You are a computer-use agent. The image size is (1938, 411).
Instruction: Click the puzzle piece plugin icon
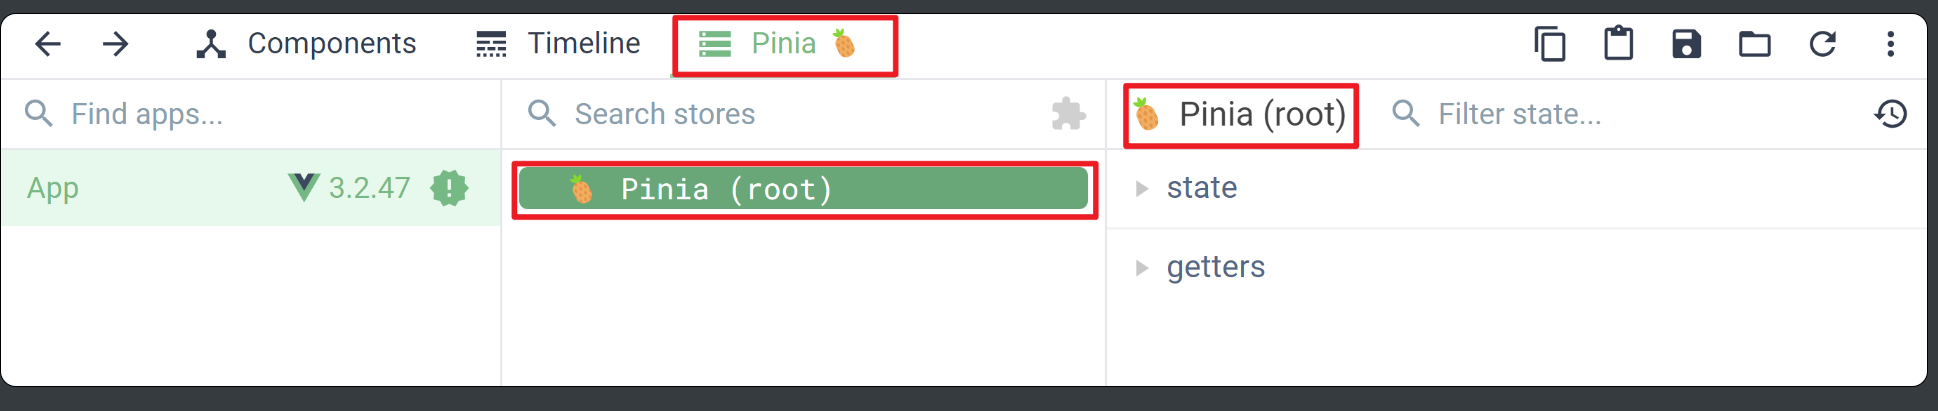coord(1068,114)
